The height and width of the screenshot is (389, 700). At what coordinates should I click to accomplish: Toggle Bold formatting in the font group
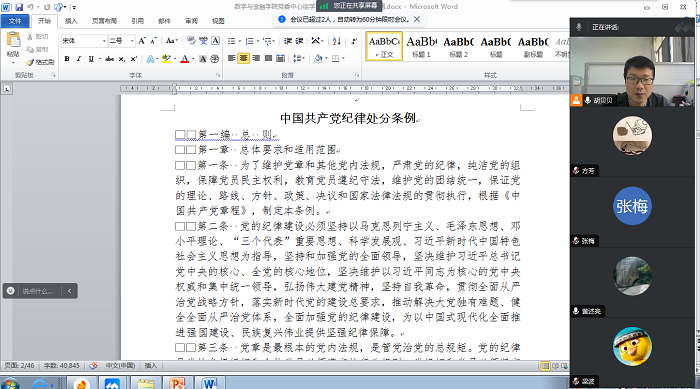(67, 59)
